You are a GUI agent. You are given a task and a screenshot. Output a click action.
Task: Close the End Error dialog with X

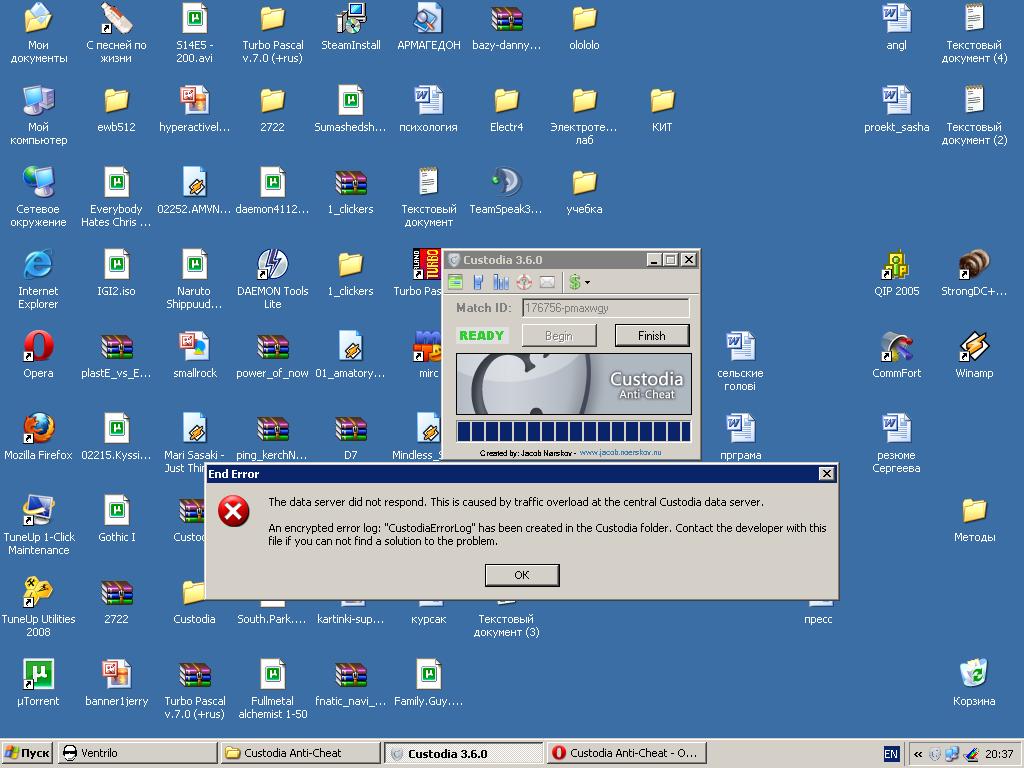826,473
